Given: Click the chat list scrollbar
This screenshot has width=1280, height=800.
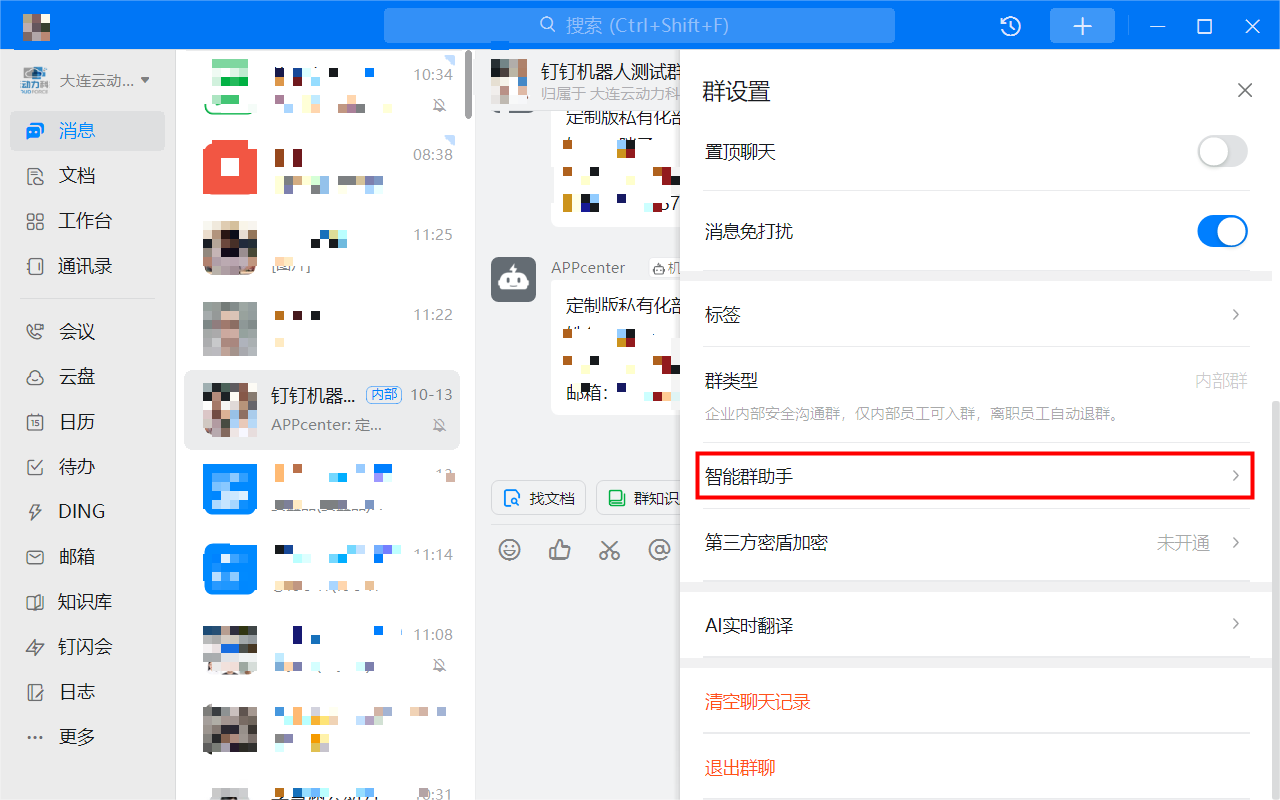Looking at the screenshot, I should [468, 86].
